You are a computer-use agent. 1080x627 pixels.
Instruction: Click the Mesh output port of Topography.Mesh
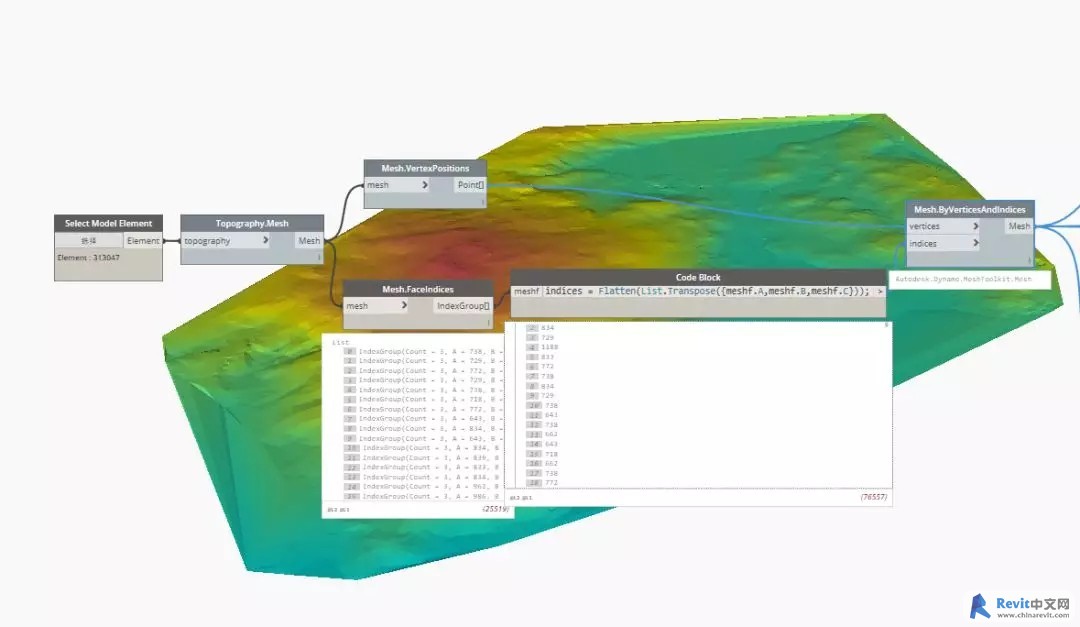[309, 241]
